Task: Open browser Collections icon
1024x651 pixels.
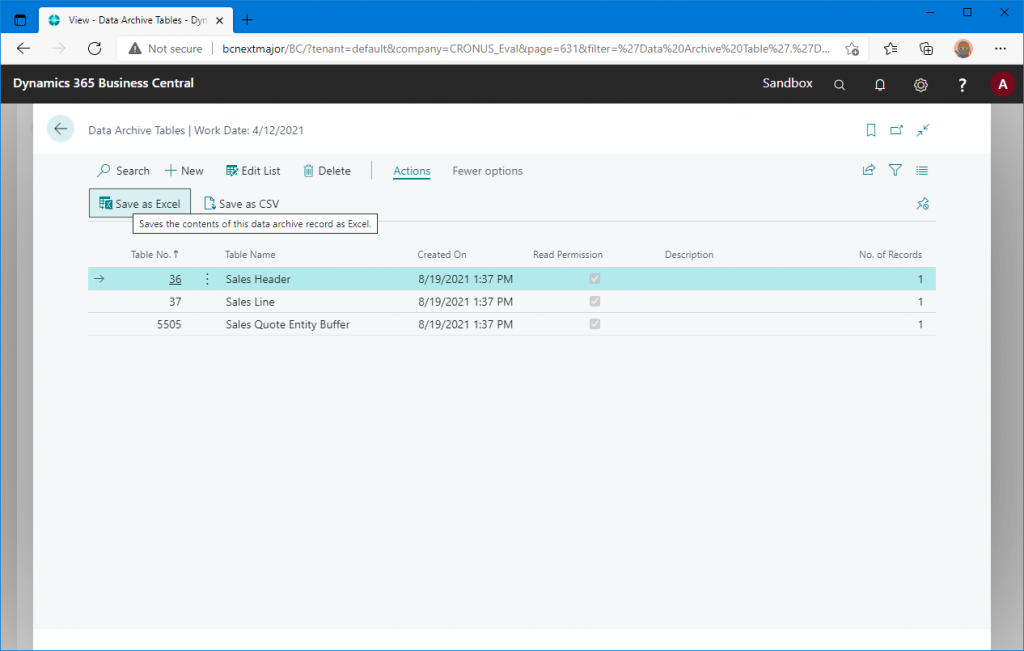Action: click(x=926, y=48)
